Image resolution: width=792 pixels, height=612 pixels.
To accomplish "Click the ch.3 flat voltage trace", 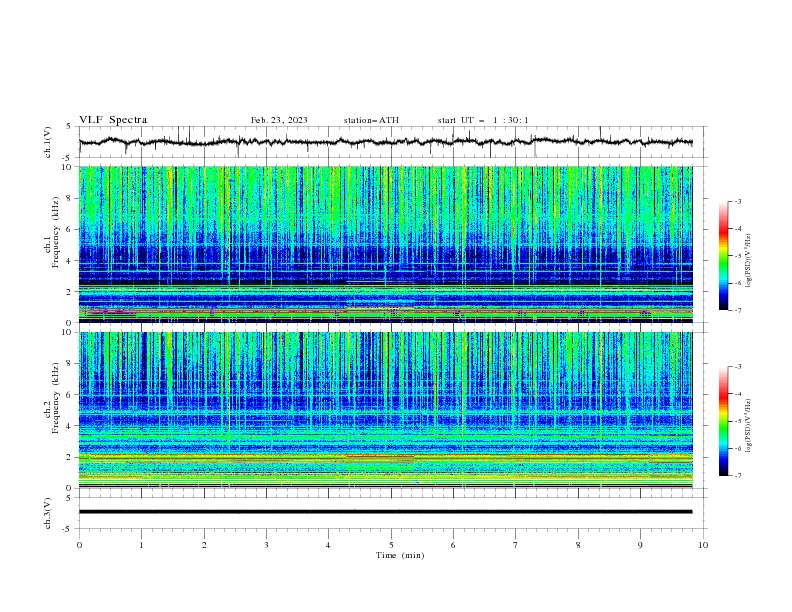I will pos(386,512).
